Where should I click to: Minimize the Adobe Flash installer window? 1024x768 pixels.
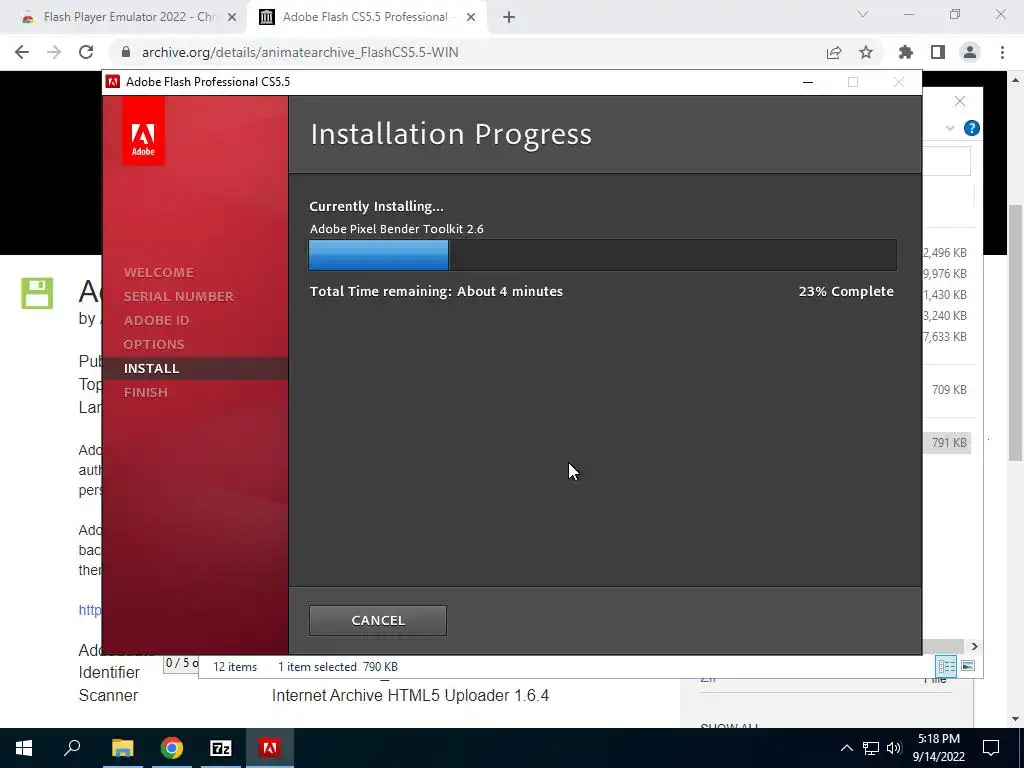coord(808,82)
